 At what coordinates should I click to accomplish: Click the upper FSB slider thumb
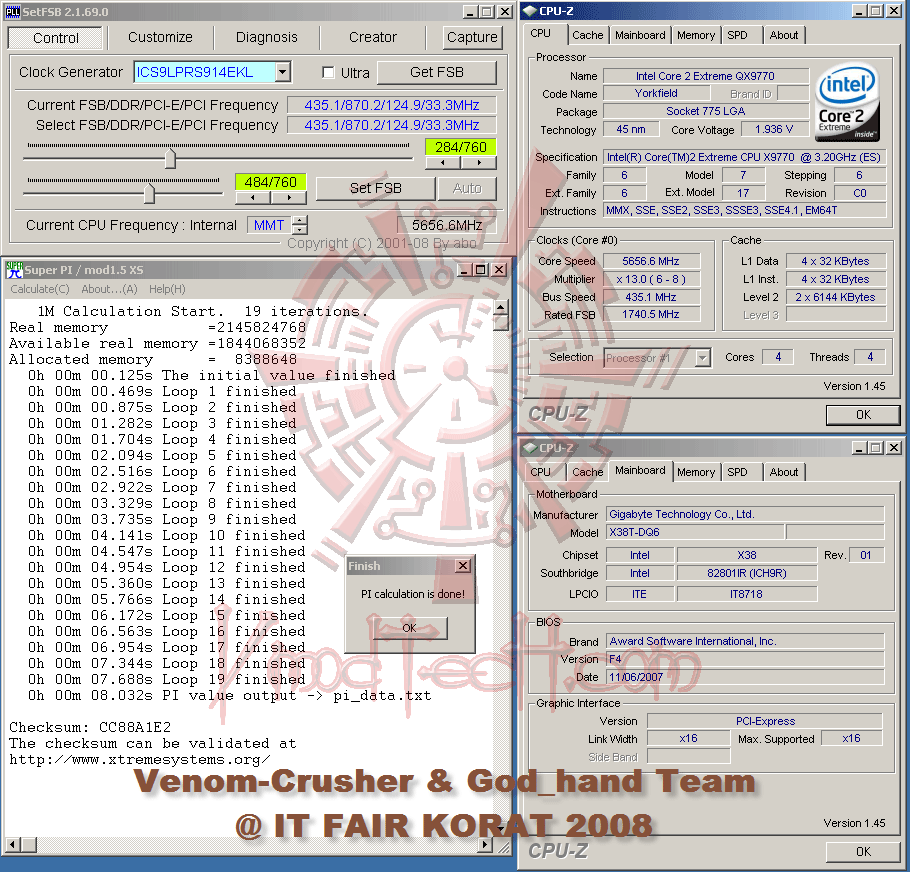pyautogui.click(x=170, y=158)
